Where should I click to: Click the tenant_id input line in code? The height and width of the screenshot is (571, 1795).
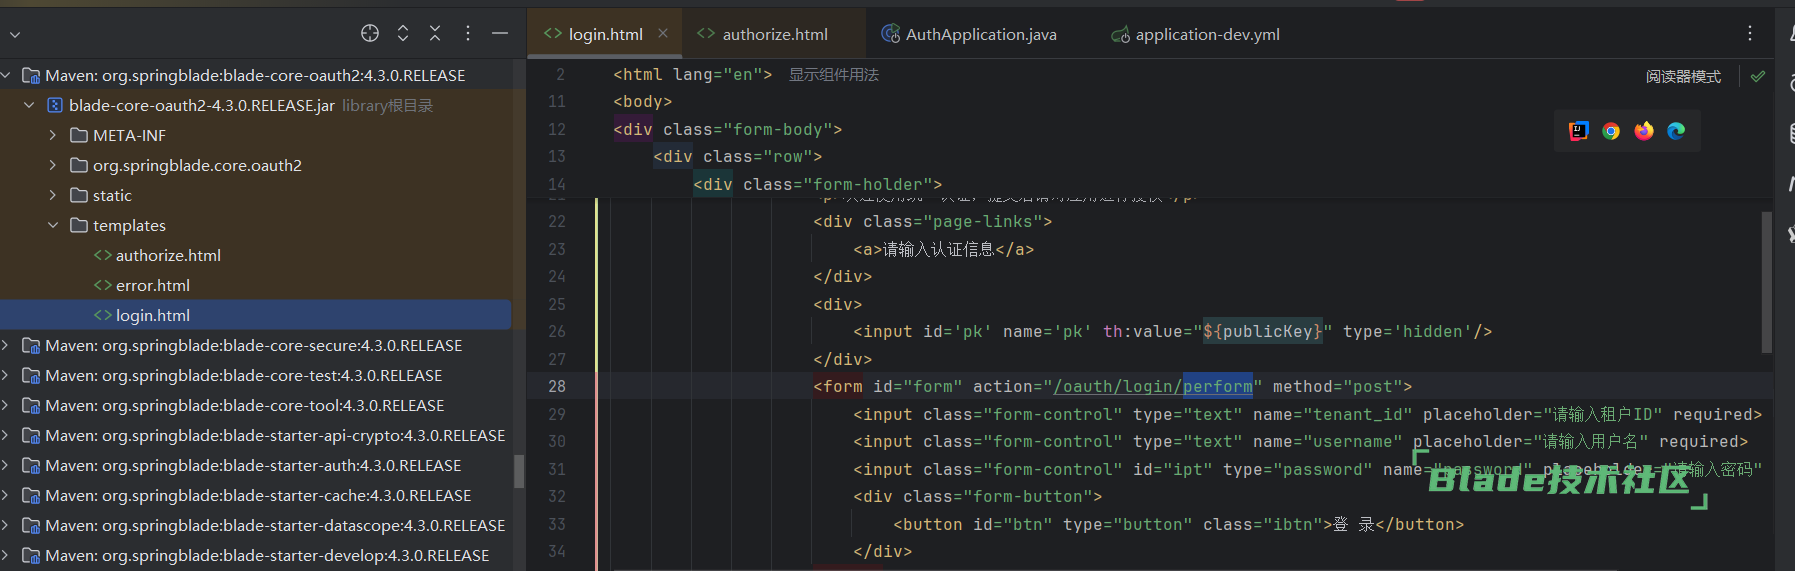pyautogui.click(x=1307, y=414)
